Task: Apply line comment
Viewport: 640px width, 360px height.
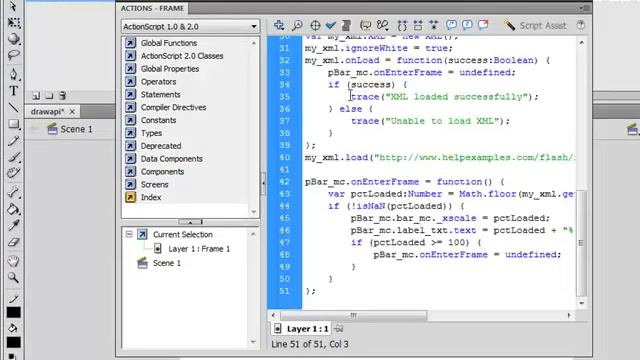Action: click(467, 25)
